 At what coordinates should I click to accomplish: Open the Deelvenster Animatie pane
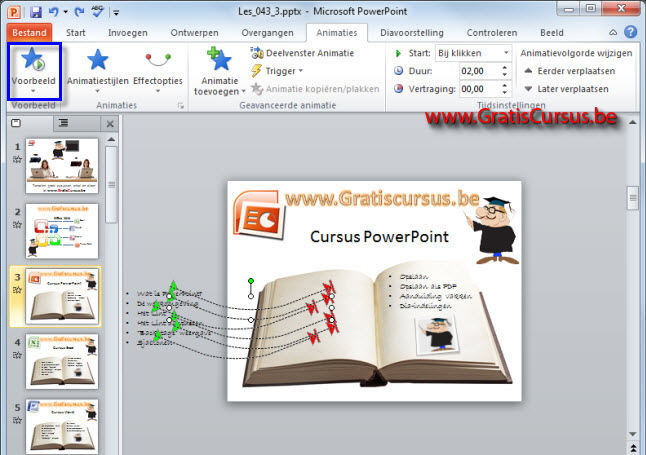pyautogui.click(x=303, y=53)
